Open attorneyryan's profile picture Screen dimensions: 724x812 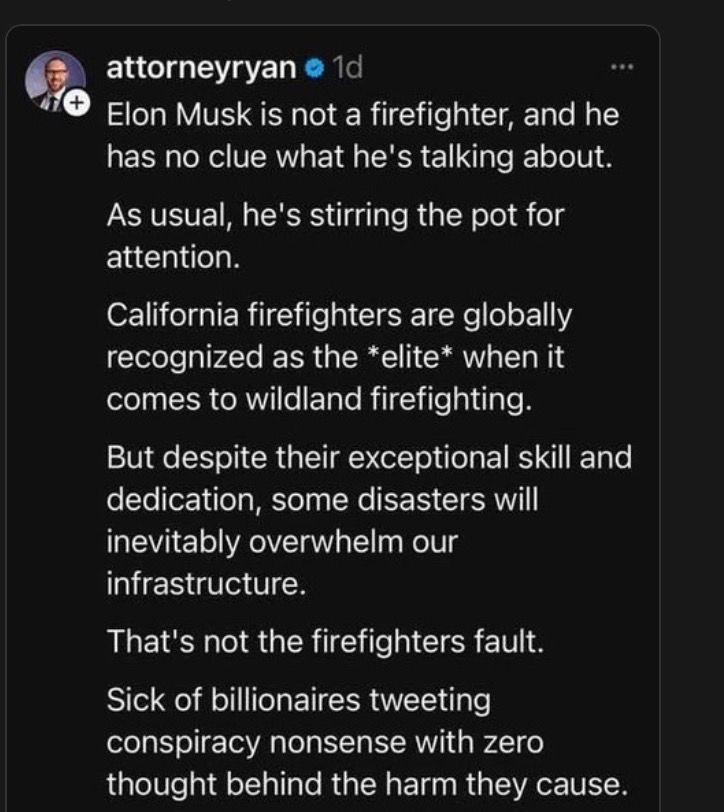point(54,80)
